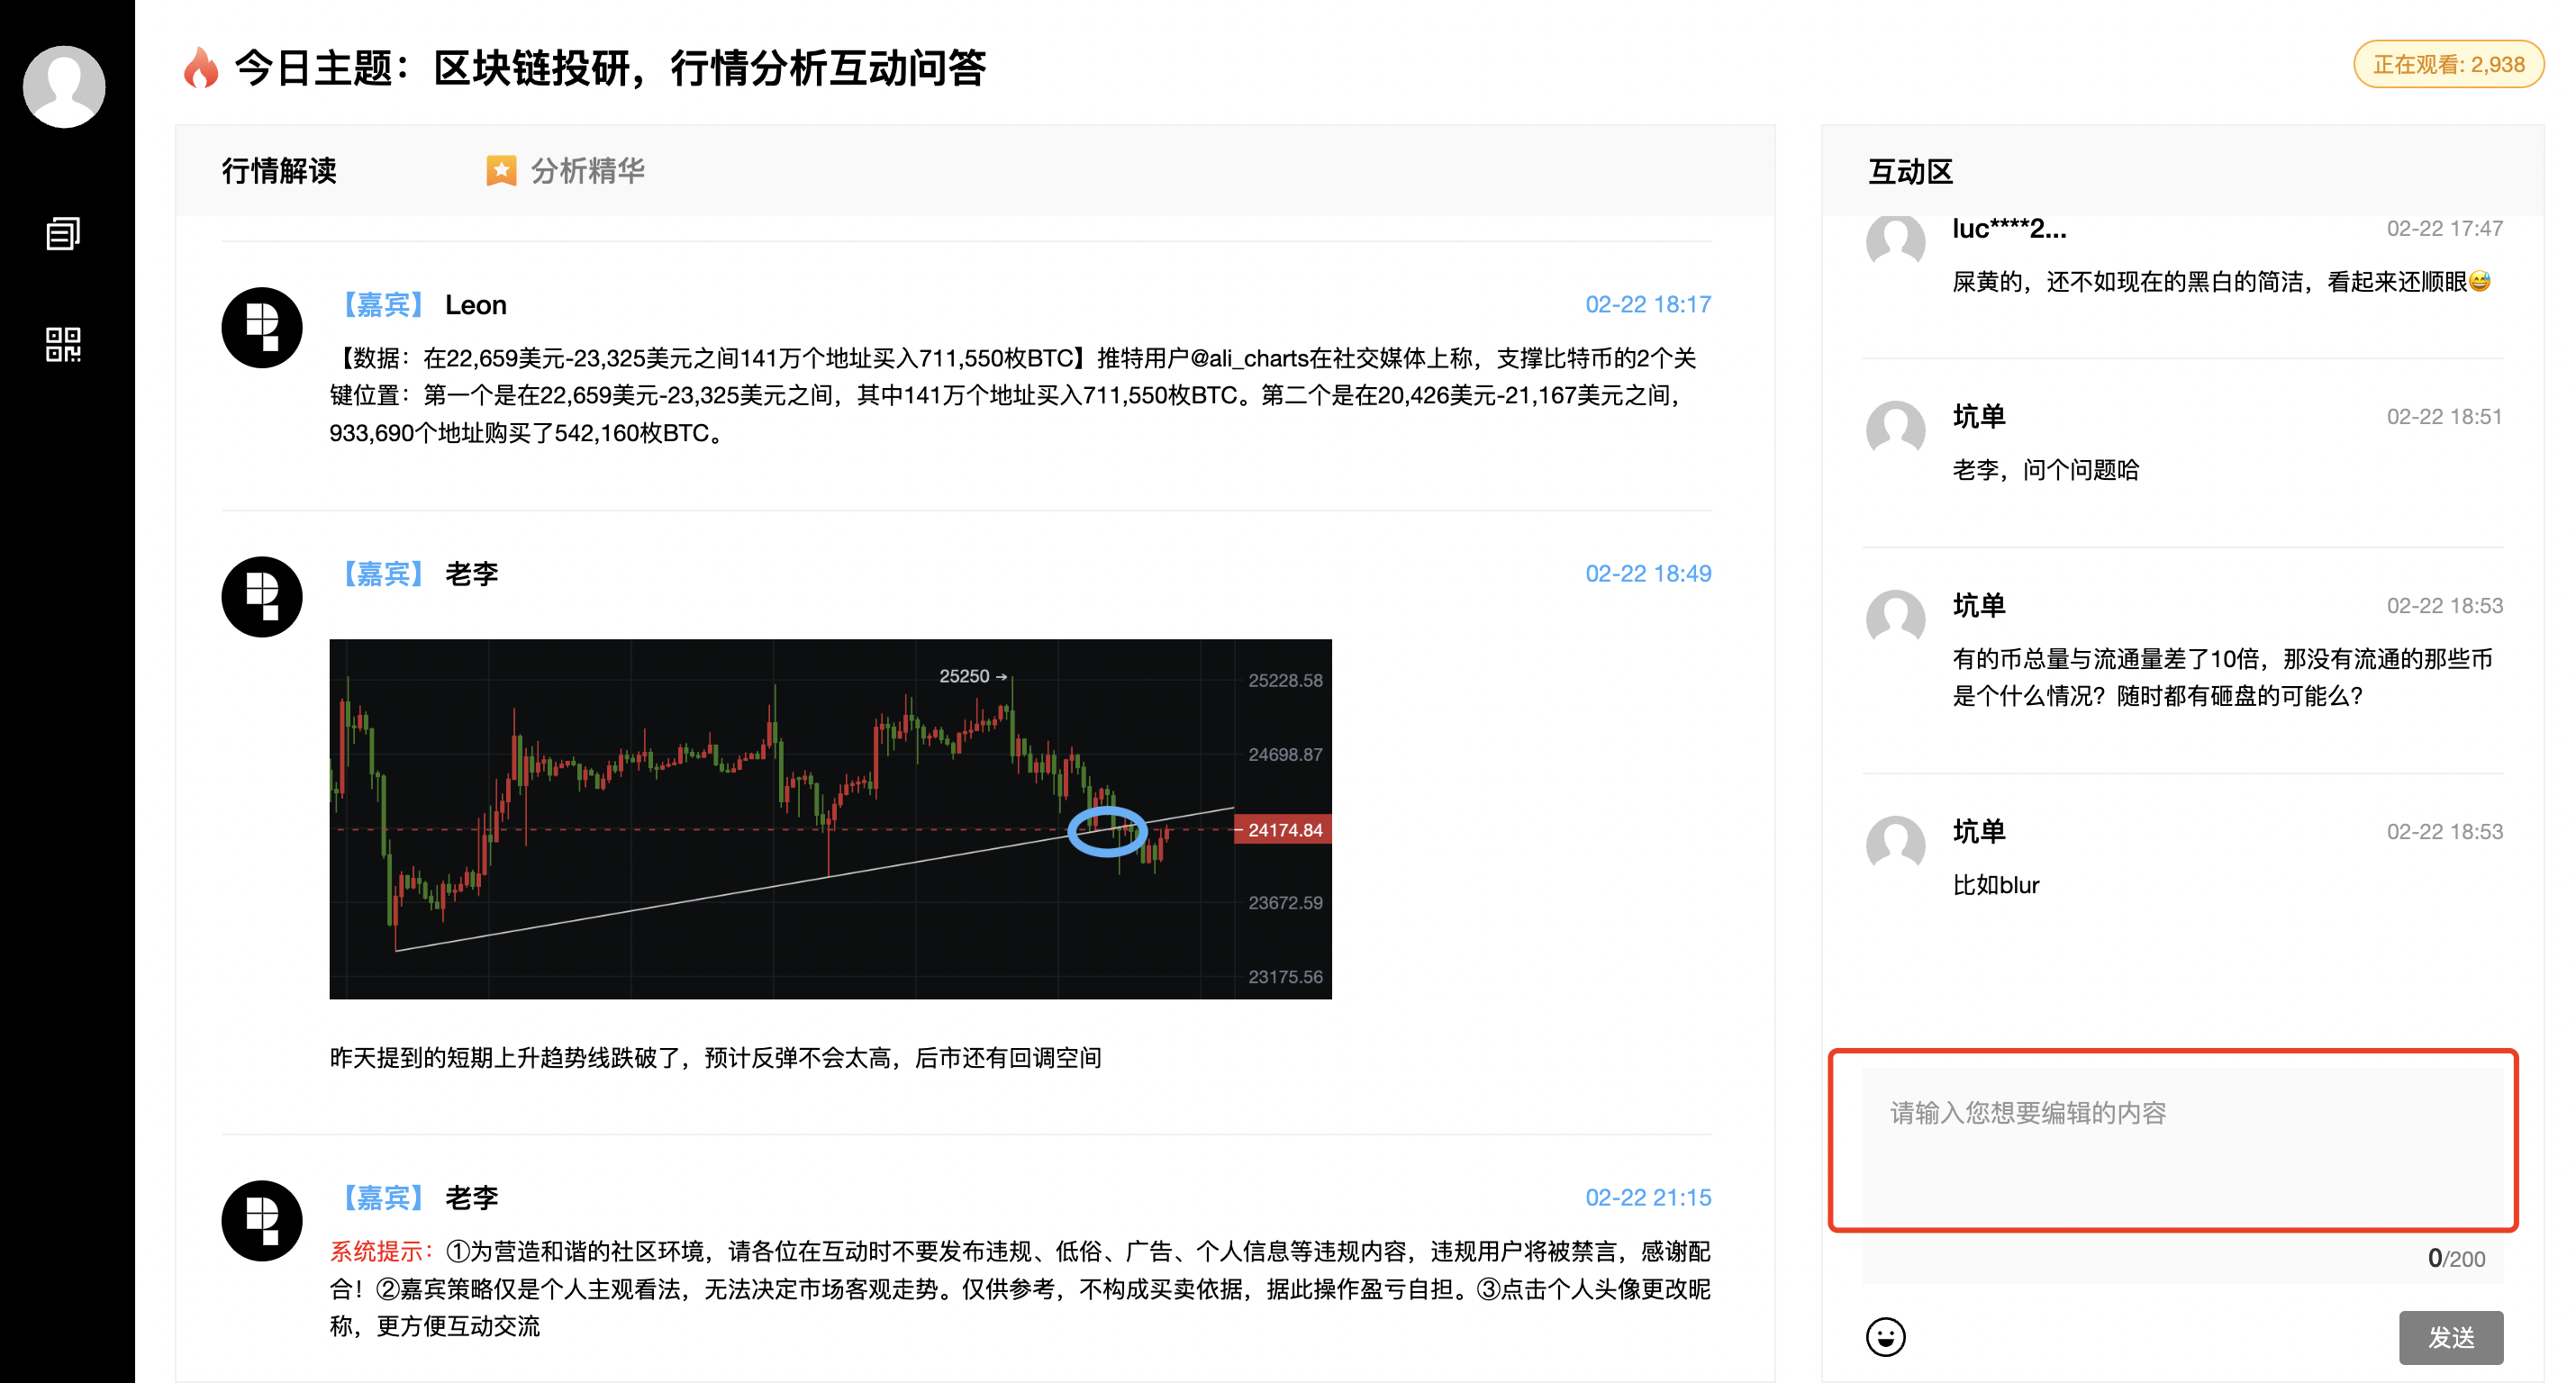
Task: Click the 互动区 panel heading
Action: click(x=1910, y=172)
